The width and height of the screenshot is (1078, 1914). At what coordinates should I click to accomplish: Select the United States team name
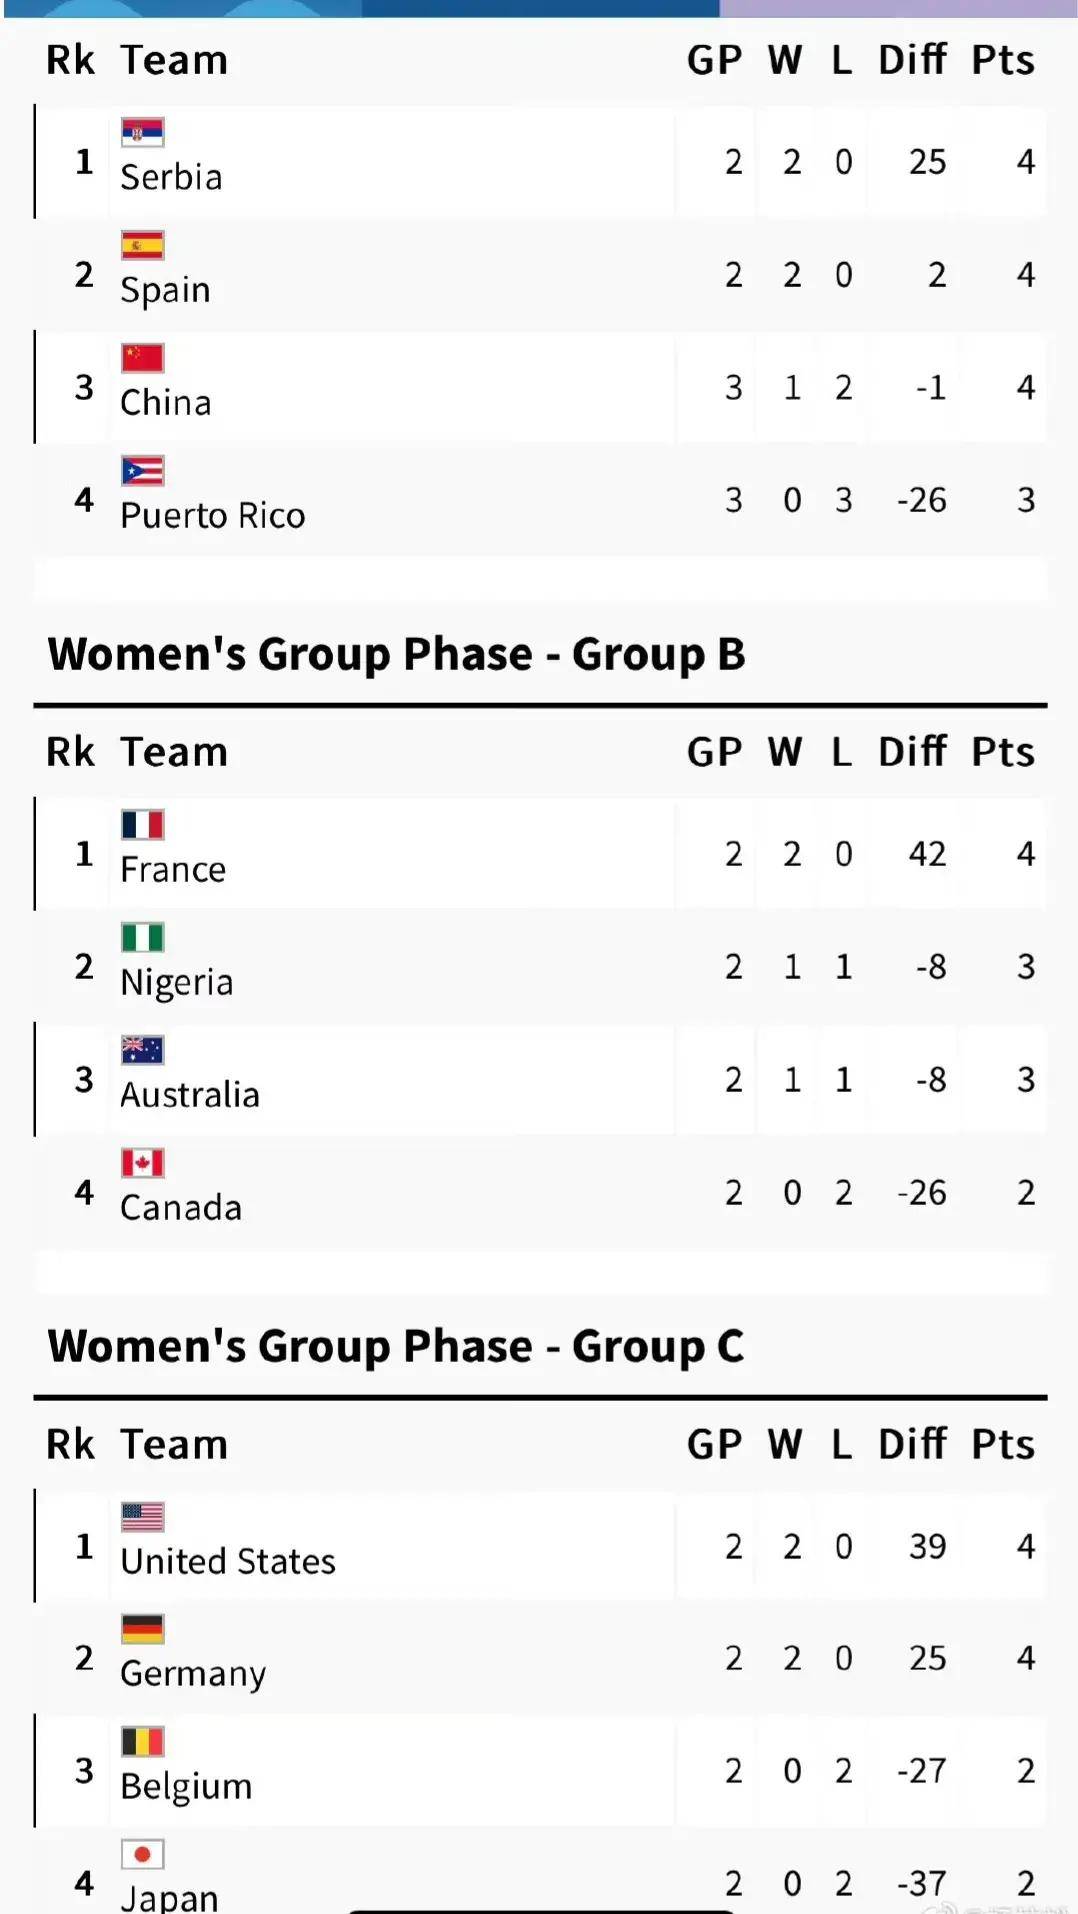pyautogui.click(x=227, y=1561)
